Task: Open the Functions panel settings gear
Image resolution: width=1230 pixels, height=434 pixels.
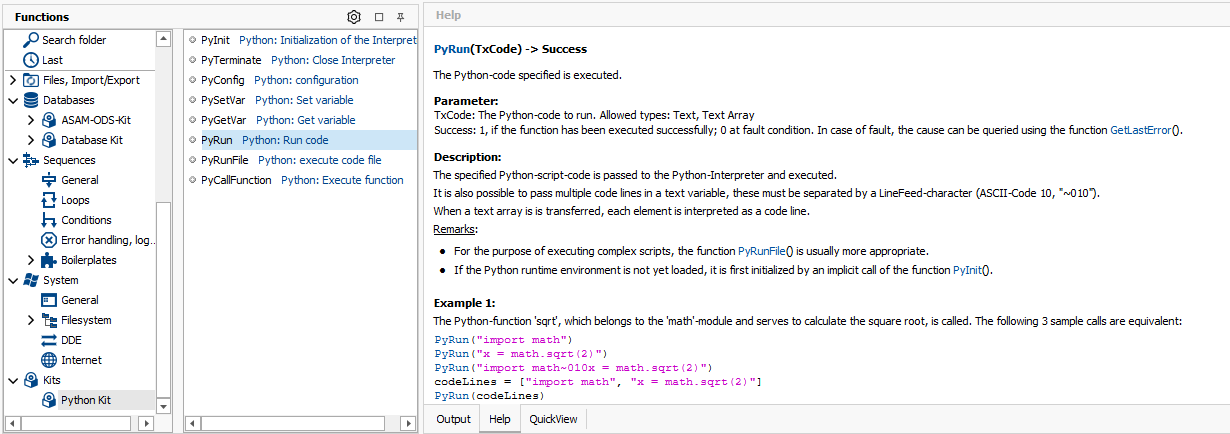Action: tap(354, 17)
